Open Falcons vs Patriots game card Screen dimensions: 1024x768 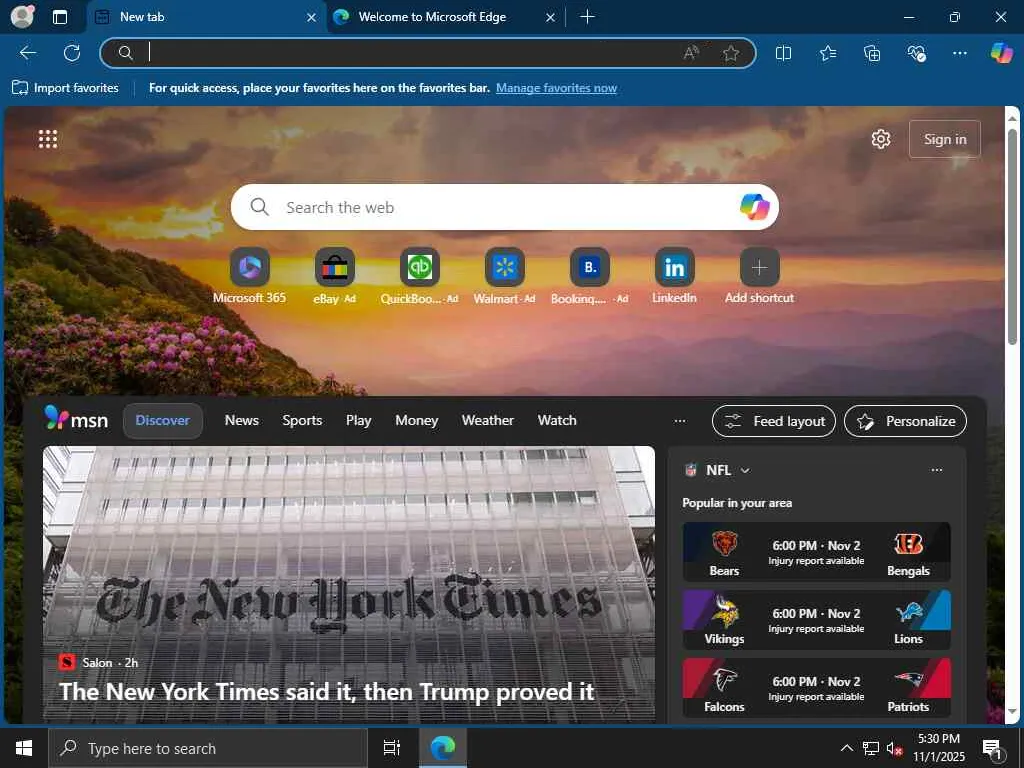816,688
